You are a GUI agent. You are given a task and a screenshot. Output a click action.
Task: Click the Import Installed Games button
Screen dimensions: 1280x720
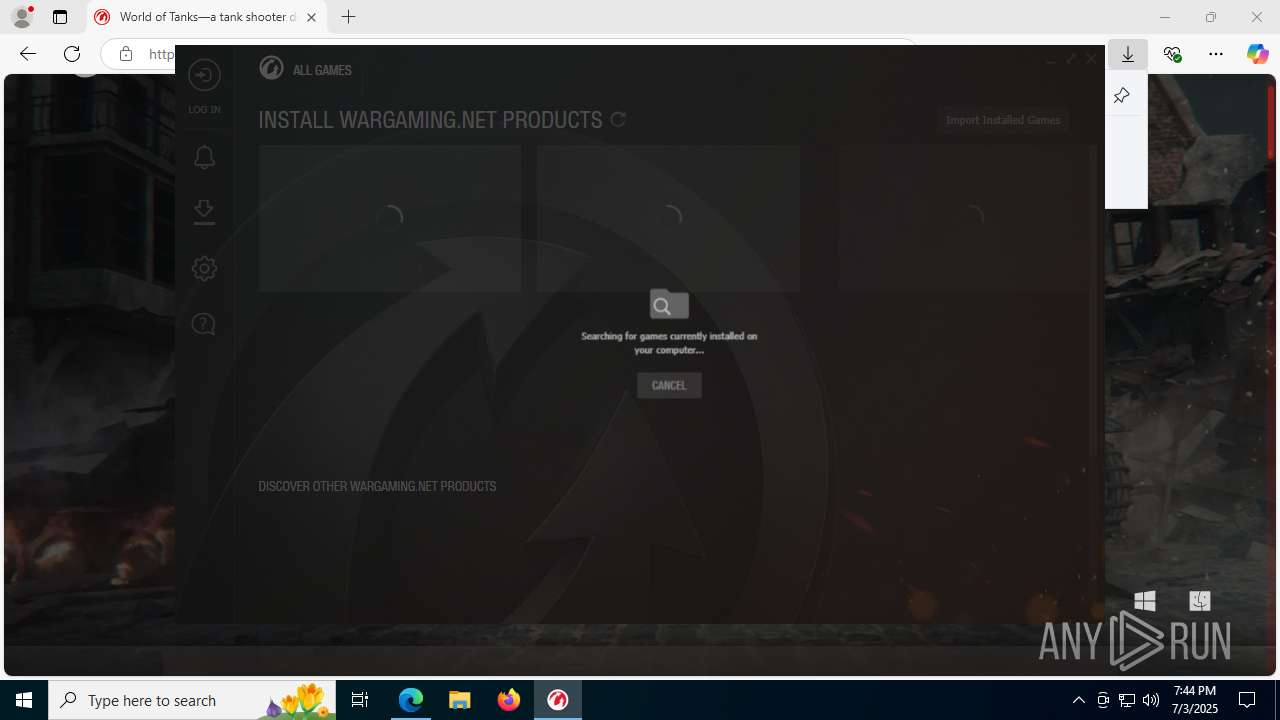tap(1003, 120)
